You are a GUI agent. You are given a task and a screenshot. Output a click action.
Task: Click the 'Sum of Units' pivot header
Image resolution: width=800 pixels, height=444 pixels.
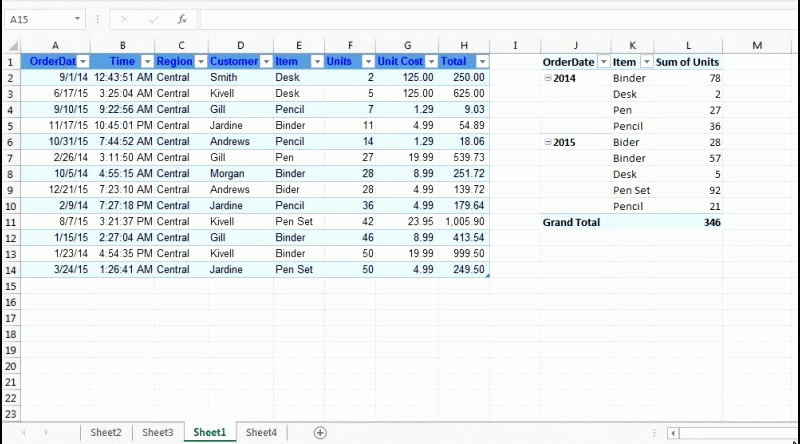(687, 62)
